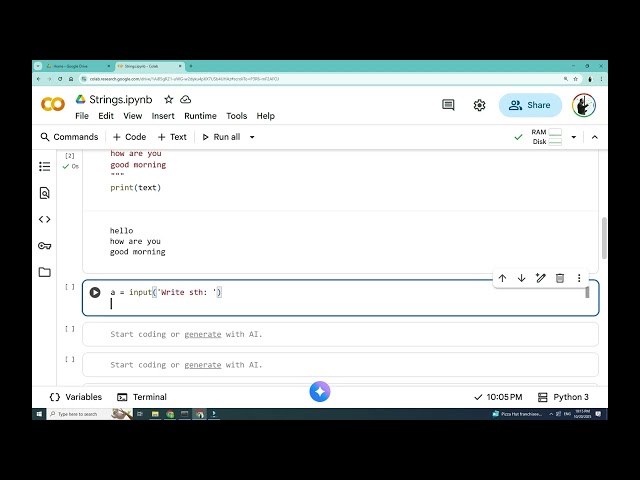Click the notebook vertical scrollbar thumb
This screenshot has width=640, height=480.
[x=604, y=238]
